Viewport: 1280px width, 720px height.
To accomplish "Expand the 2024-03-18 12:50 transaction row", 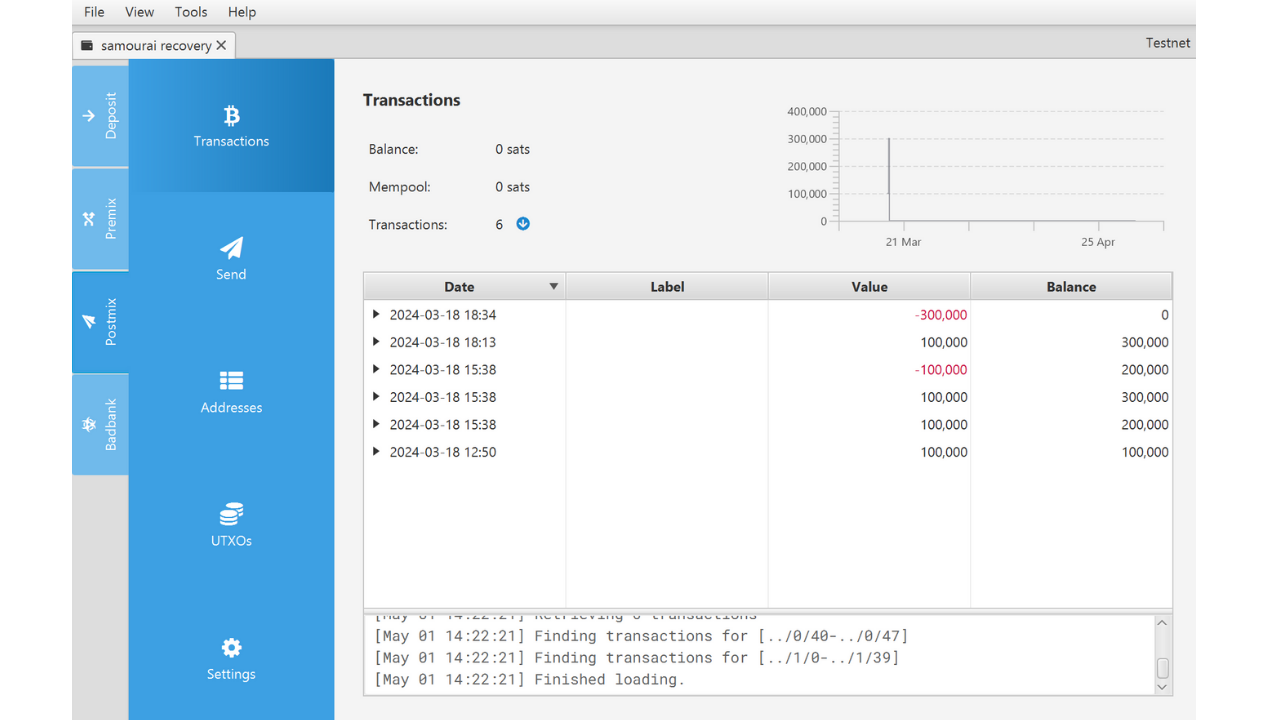I will 376,452.
